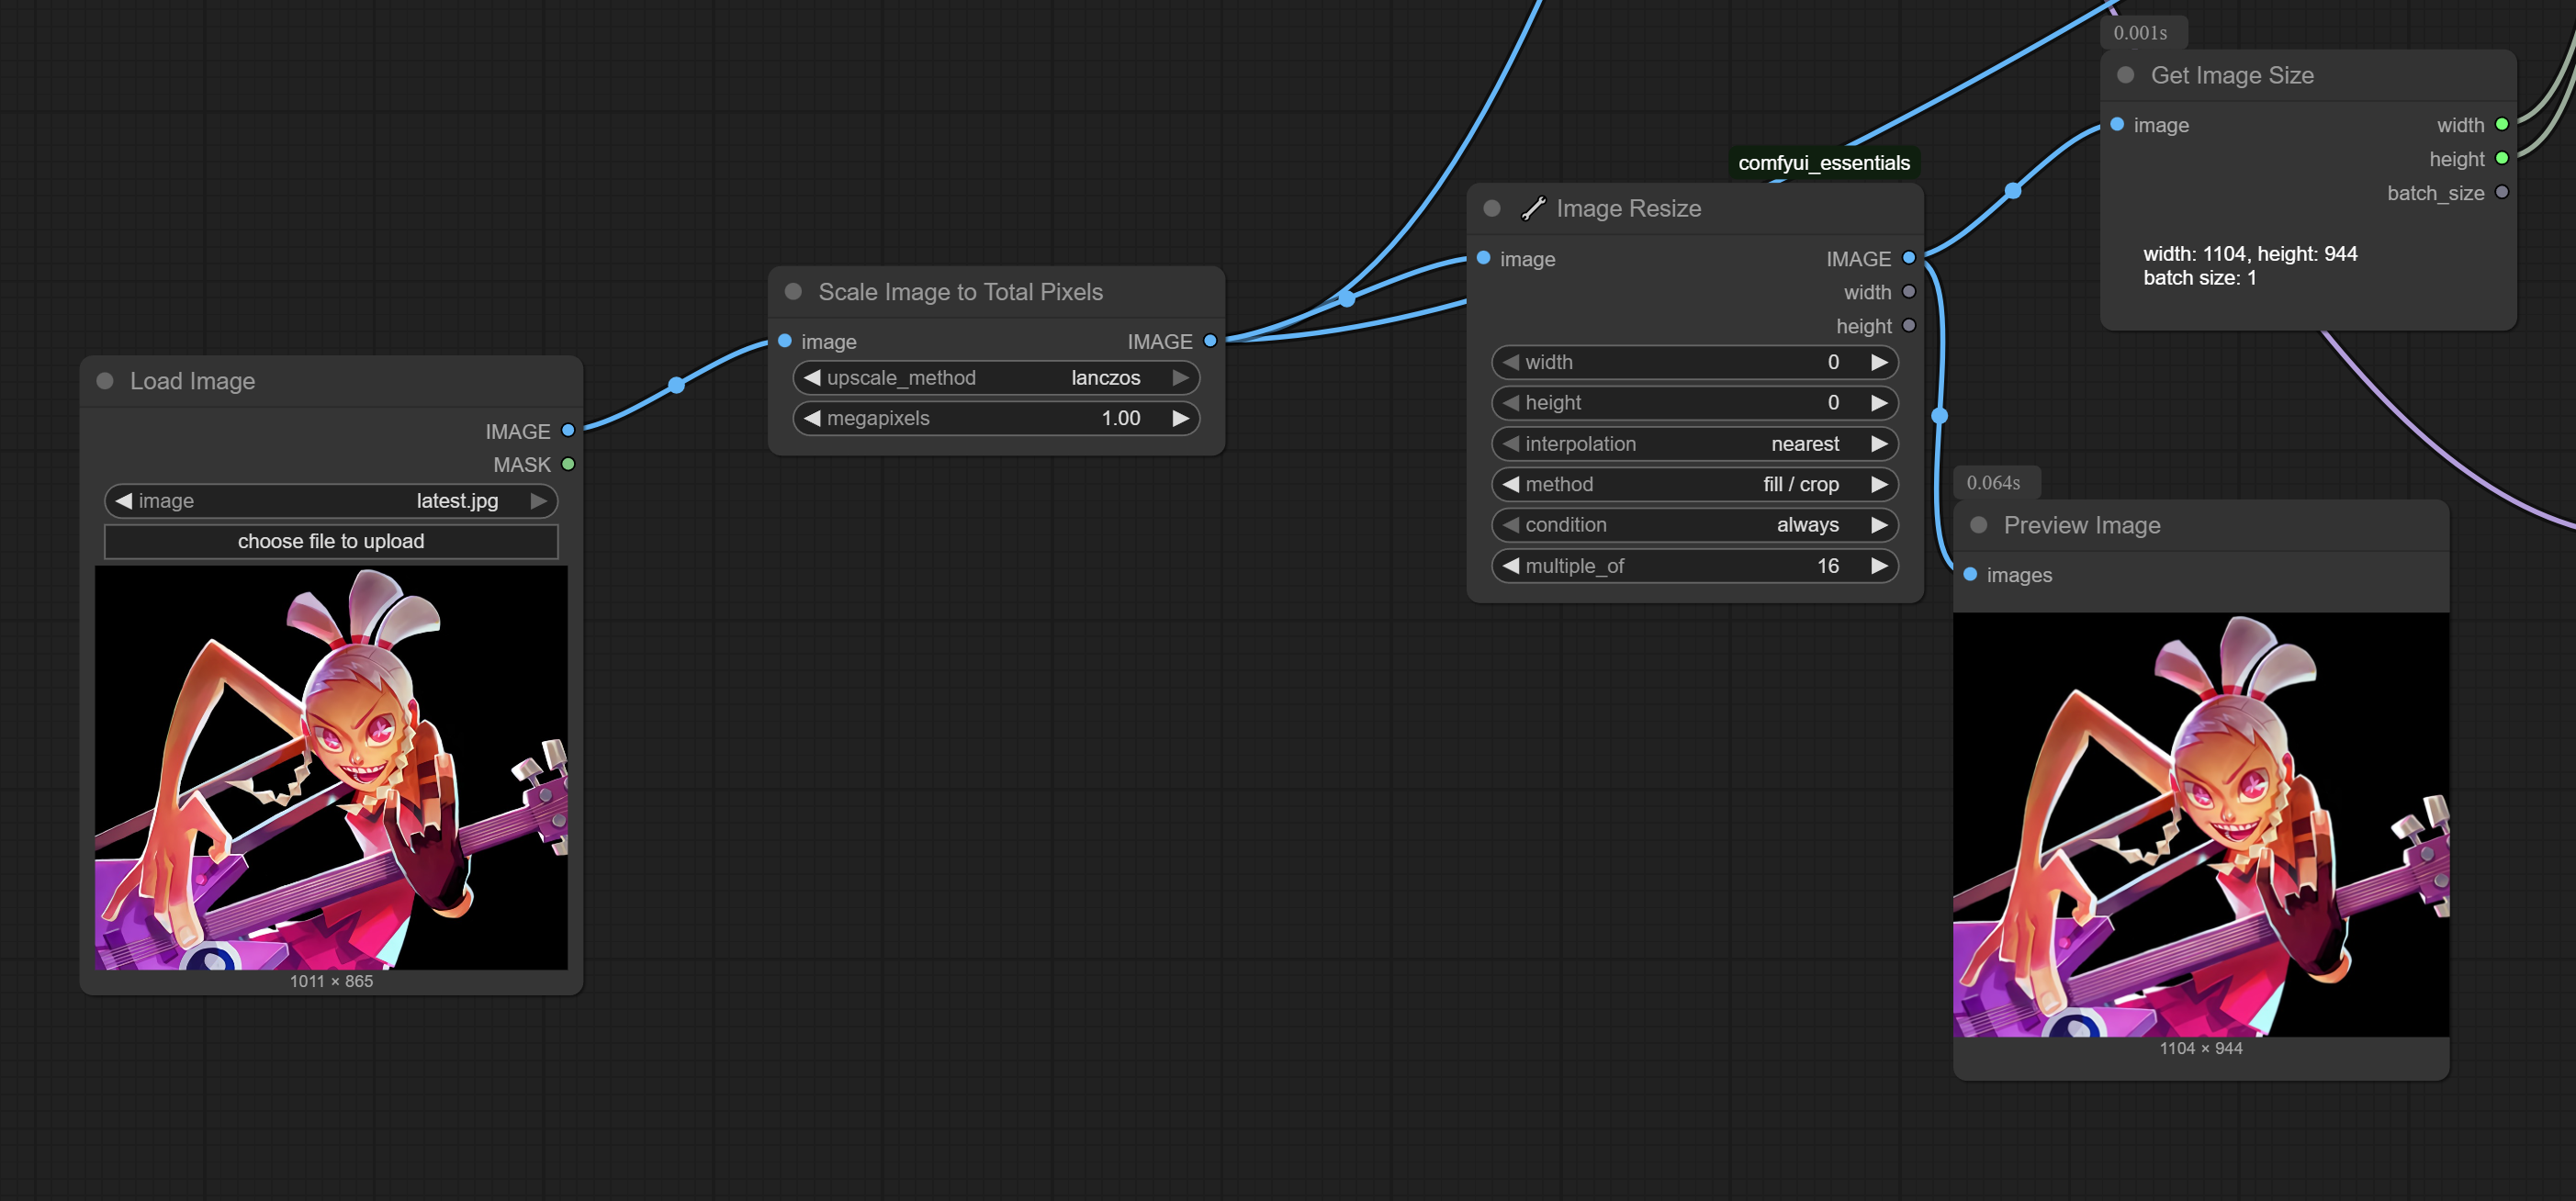The width and height of the screenshot is (2576, 1201).
Task: Click the height output socket of Get Image Size
Action: pos(2502,159)
